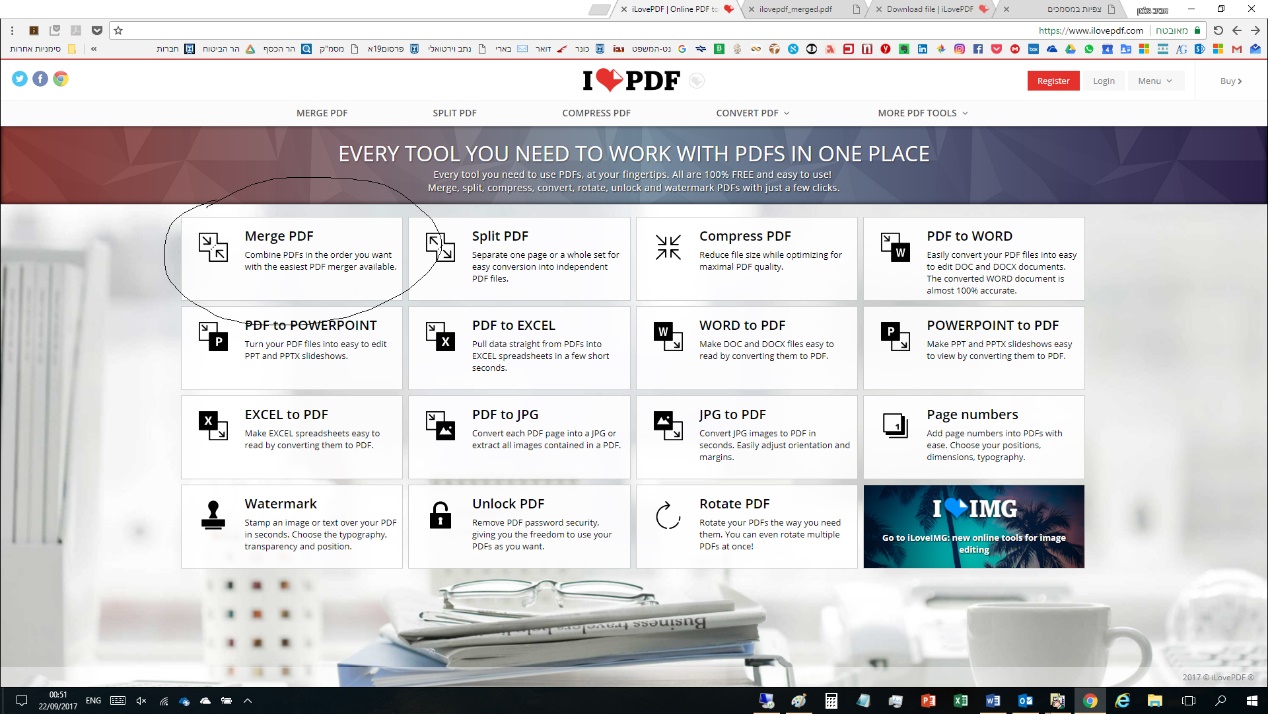
Task: Open the PDF to JPG tile icon
Action: 440,425
